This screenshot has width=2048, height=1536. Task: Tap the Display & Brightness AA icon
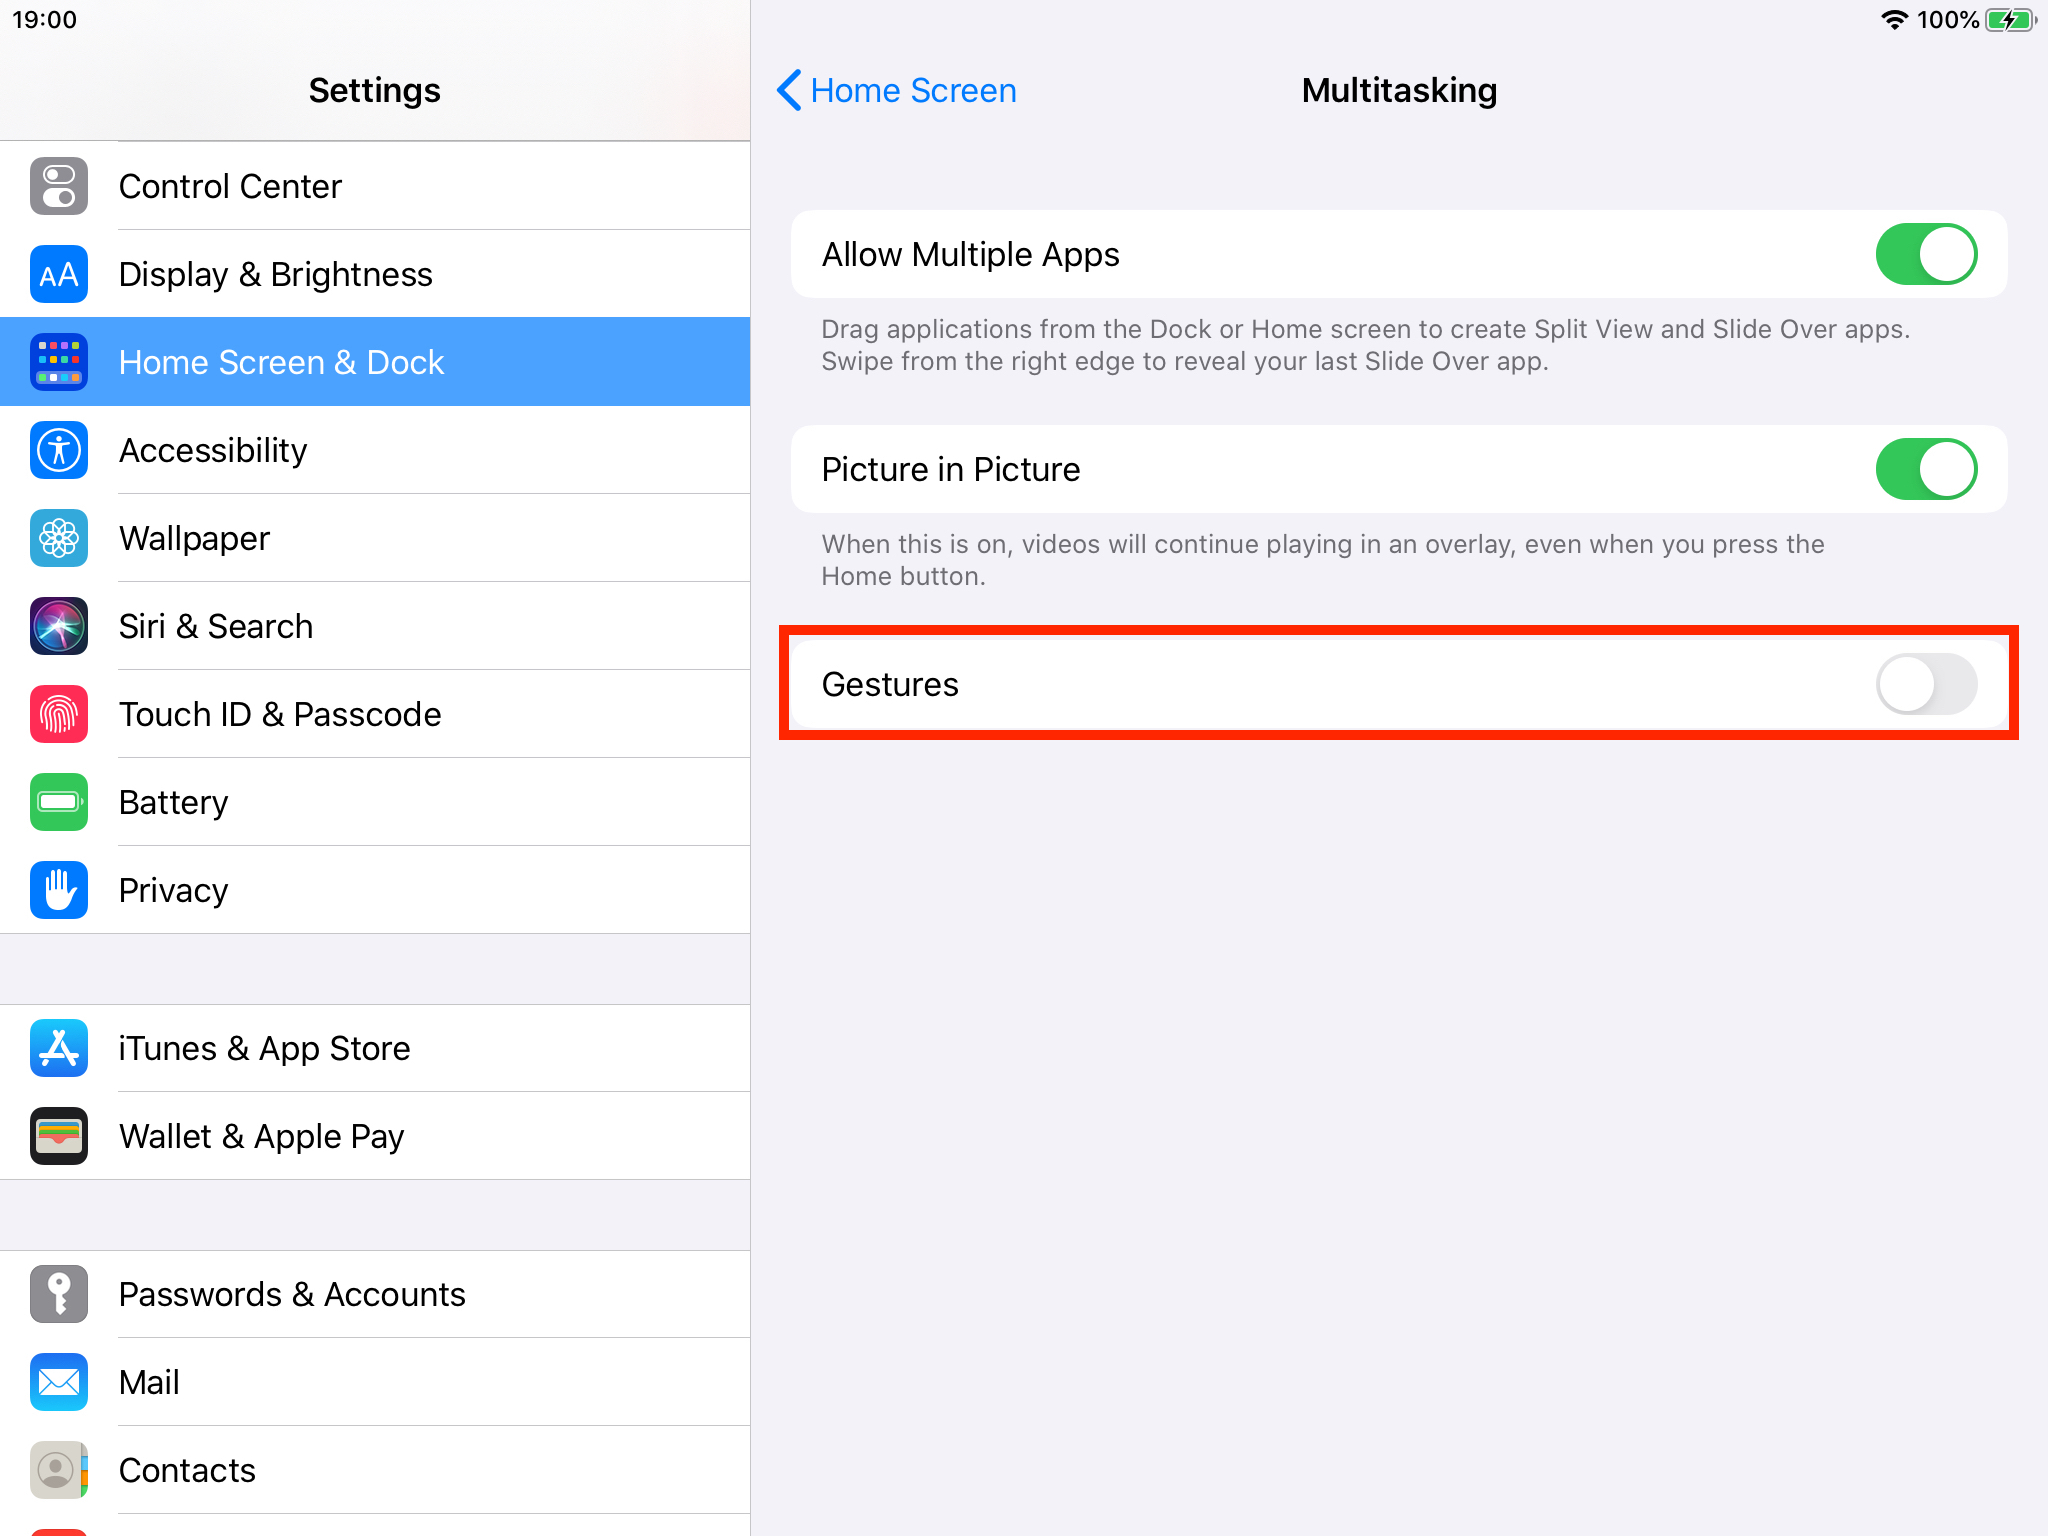[x=59, y=274]
